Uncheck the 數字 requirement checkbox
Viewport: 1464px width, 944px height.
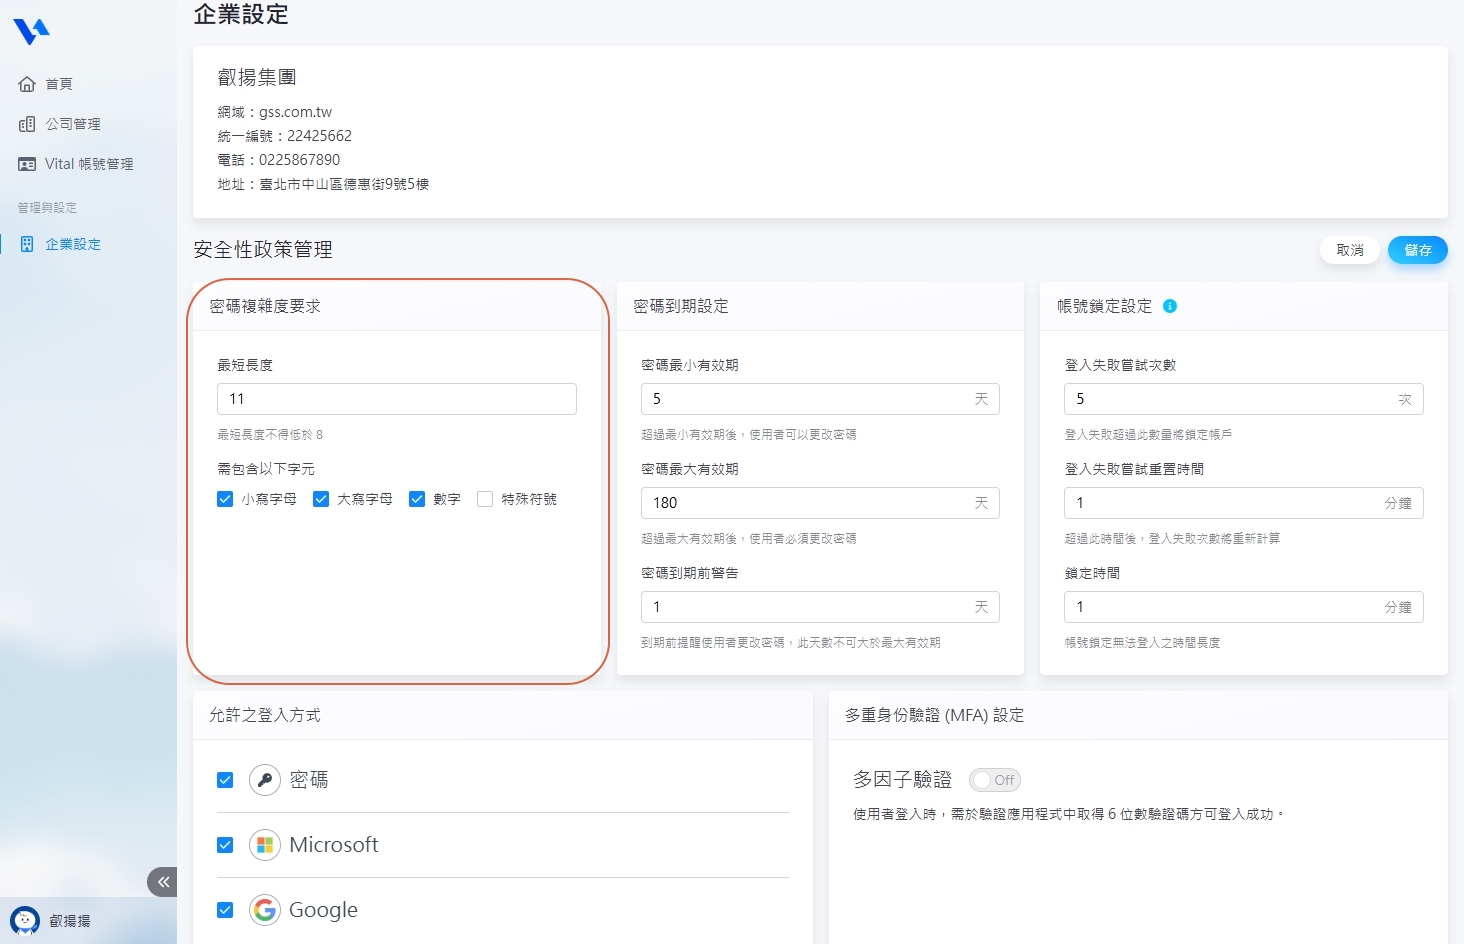tap(417, 499)
